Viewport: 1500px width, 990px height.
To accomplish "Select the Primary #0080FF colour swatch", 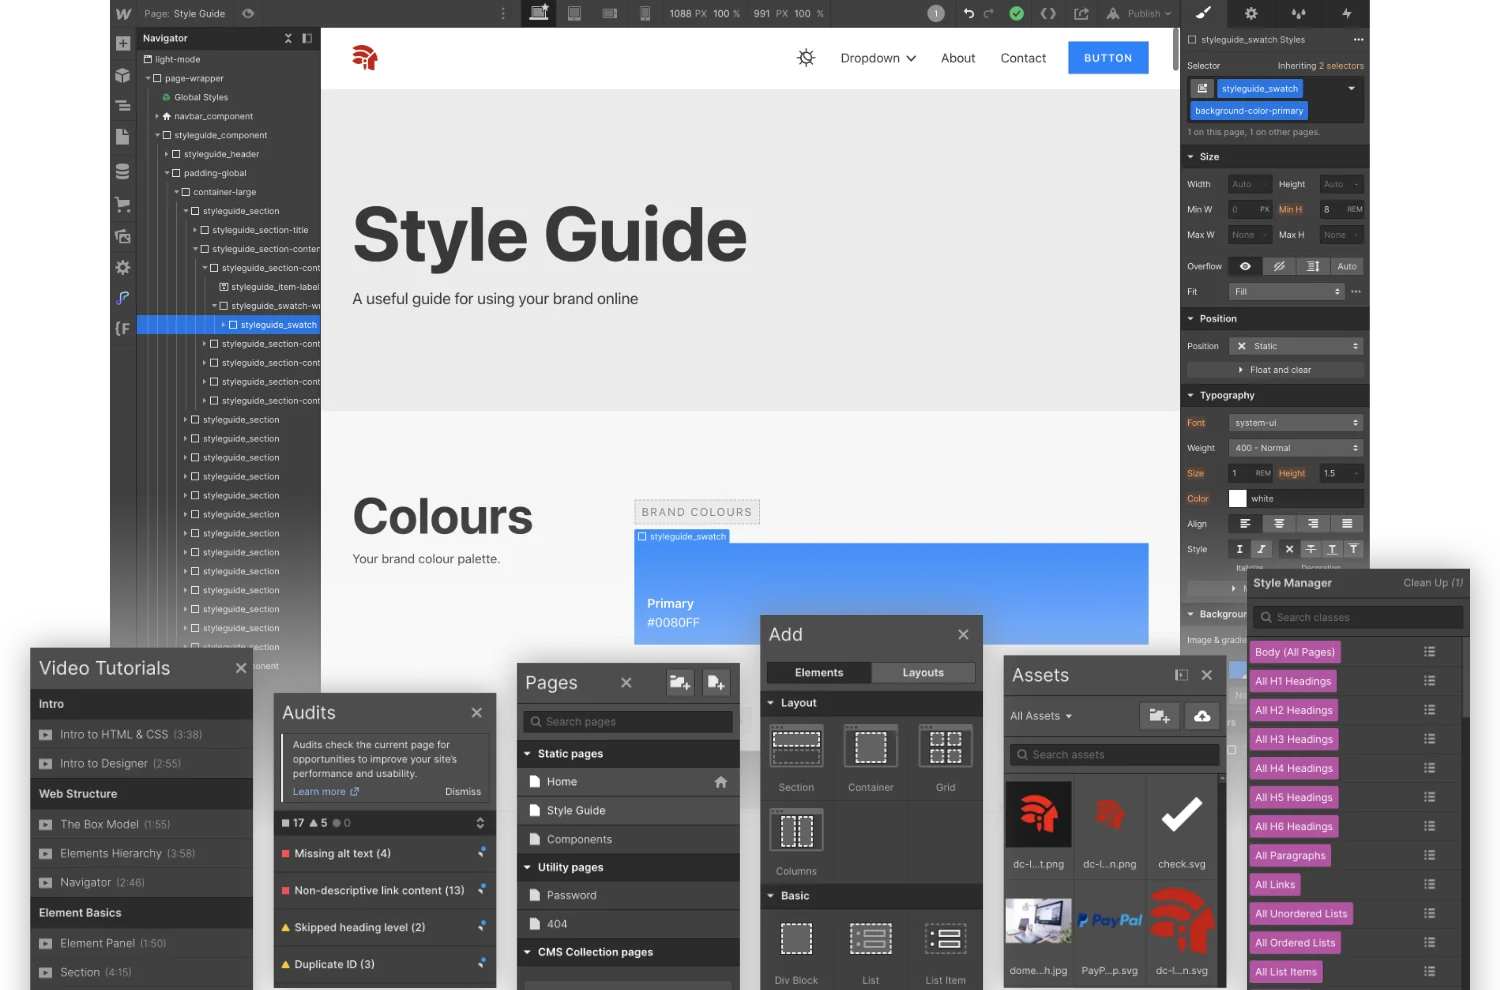I will click(891, 594).
